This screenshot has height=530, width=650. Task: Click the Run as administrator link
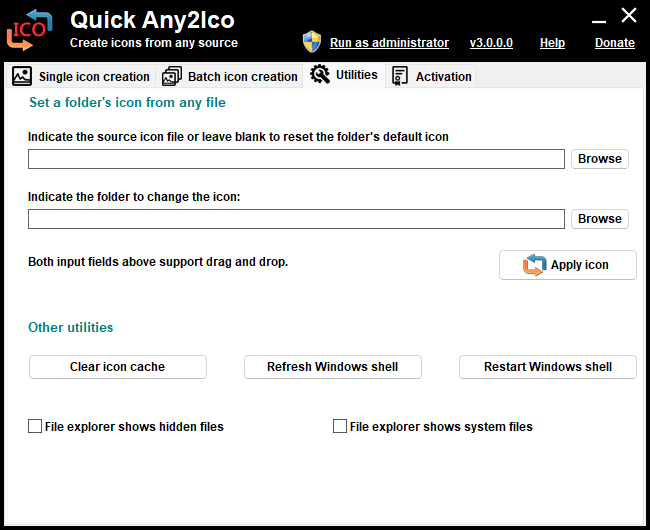[x=389, y=43]
